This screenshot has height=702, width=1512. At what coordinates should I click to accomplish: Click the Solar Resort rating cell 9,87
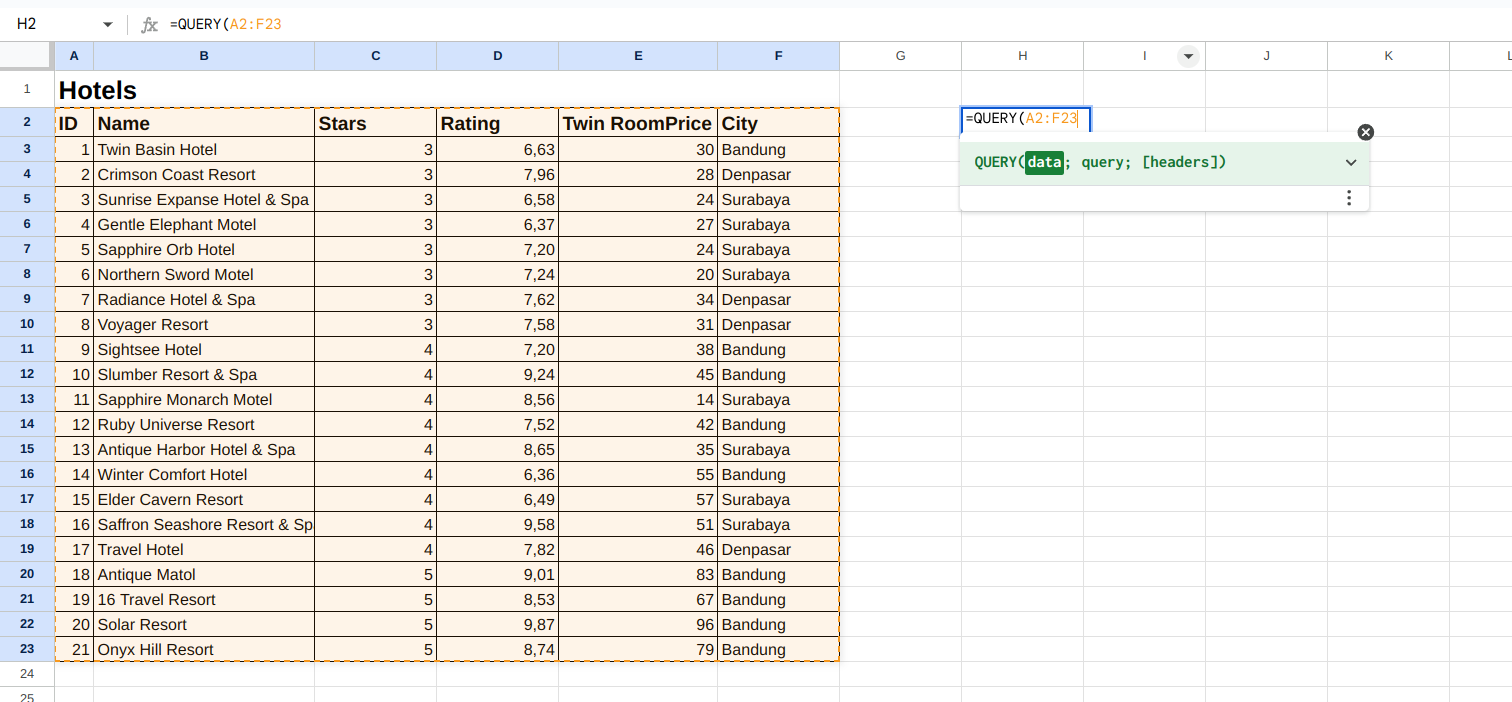coord(498,625)
